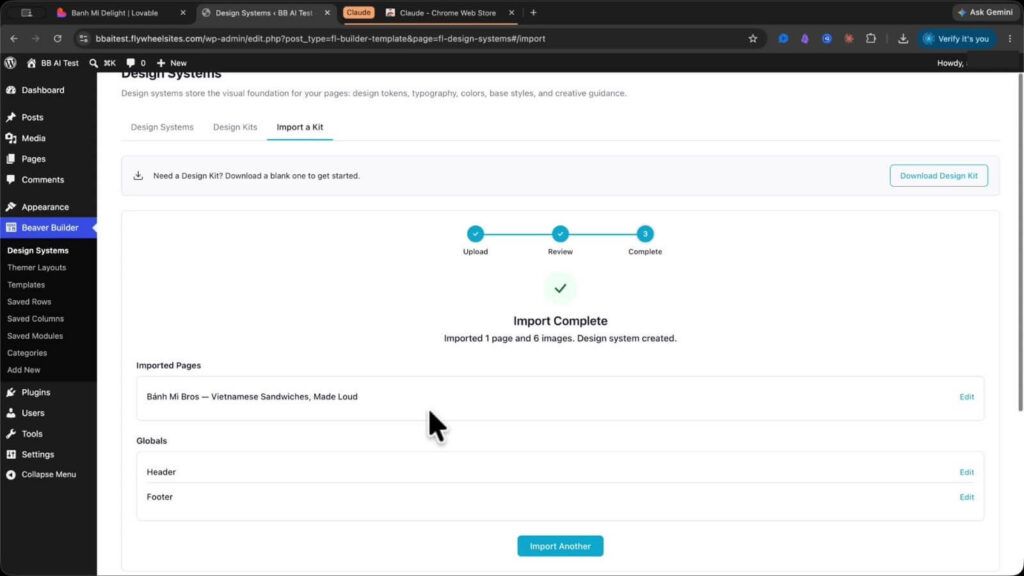The image size is (1024, 576).
Task: Edit the Header global
Action: (x=967, y=472)
